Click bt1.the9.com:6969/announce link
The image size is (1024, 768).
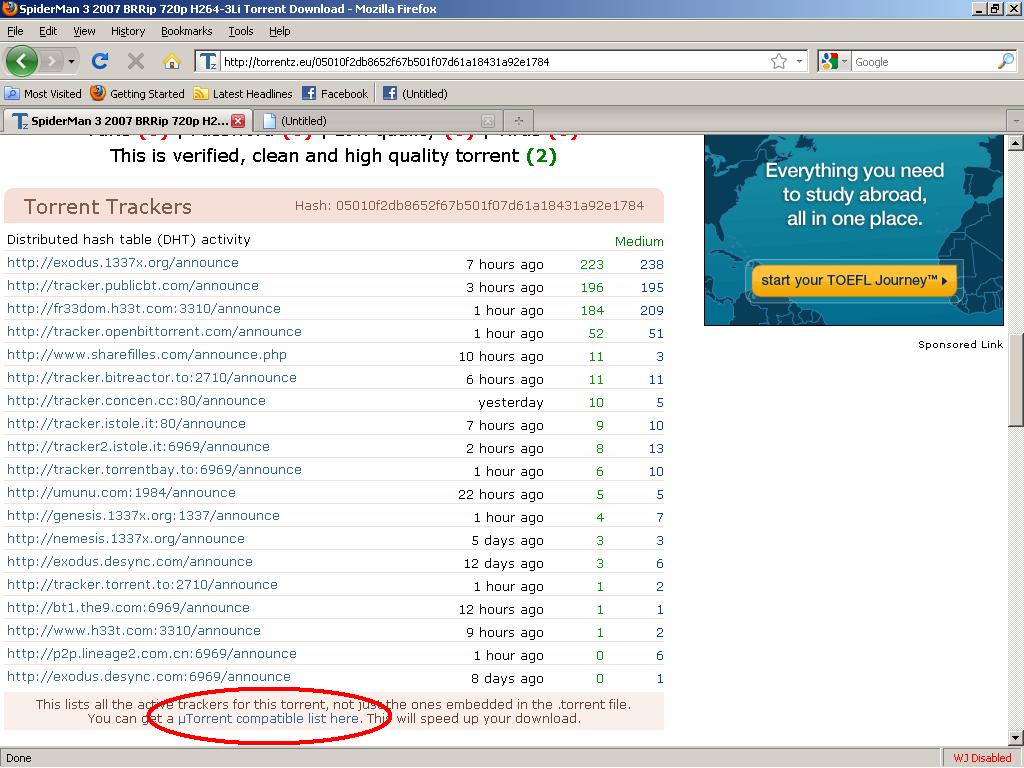pyautogui.click(x=128, y=607)
